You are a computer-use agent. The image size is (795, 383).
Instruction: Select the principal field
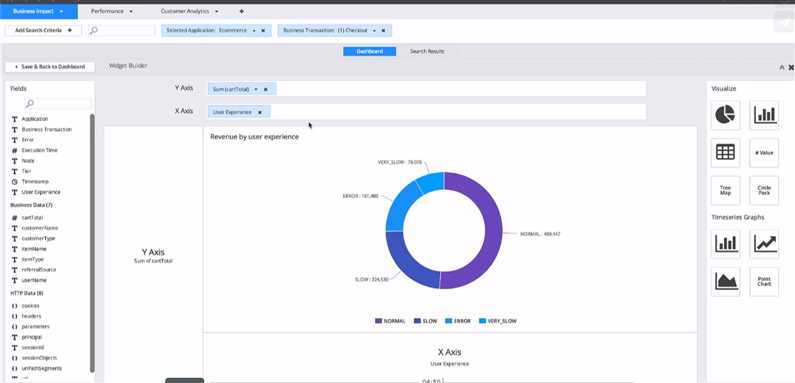click(x=32, y=337)
